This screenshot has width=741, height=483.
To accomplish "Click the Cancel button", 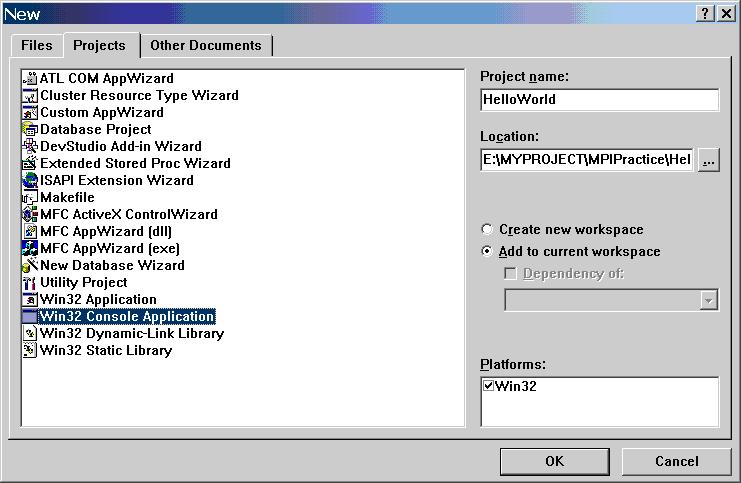I will [677, 461].
